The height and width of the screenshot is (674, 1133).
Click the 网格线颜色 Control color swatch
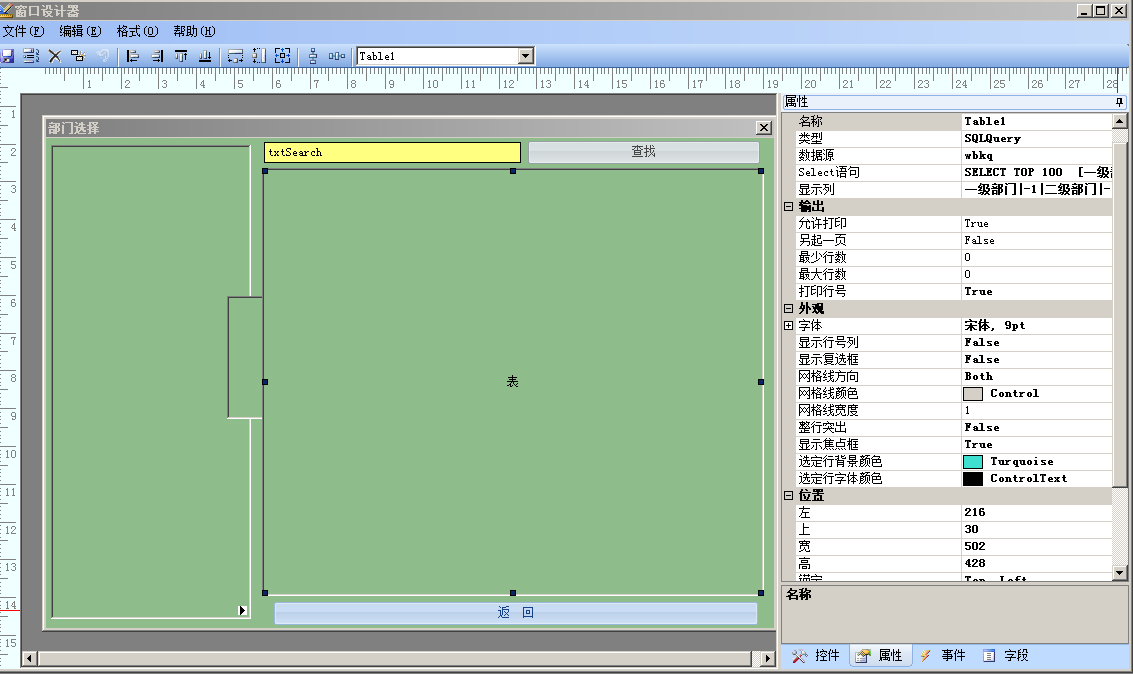click(973, 394)
